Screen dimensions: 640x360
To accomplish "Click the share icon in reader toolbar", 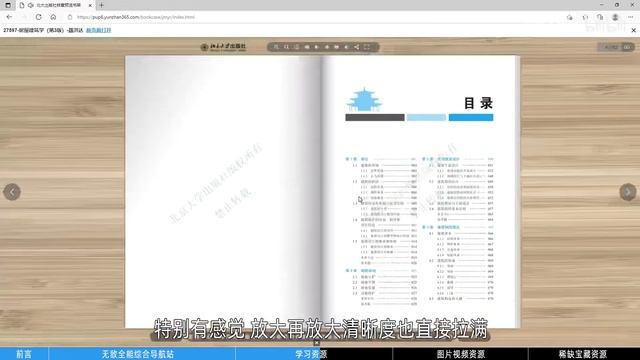I will pyautogui.click(x=356, y=47).
